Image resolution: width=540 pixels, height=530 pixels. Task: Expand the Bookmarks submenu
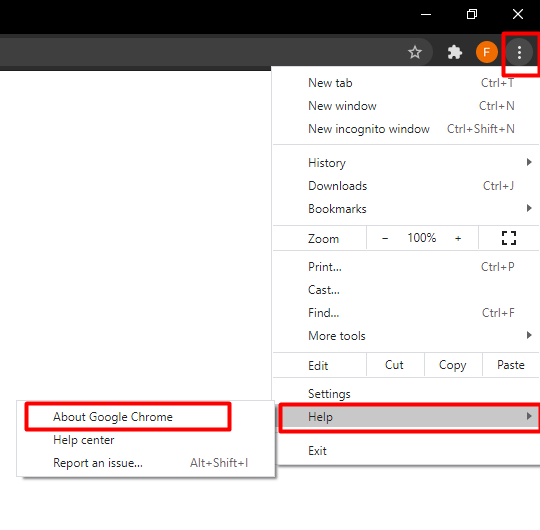coord(406,209)
